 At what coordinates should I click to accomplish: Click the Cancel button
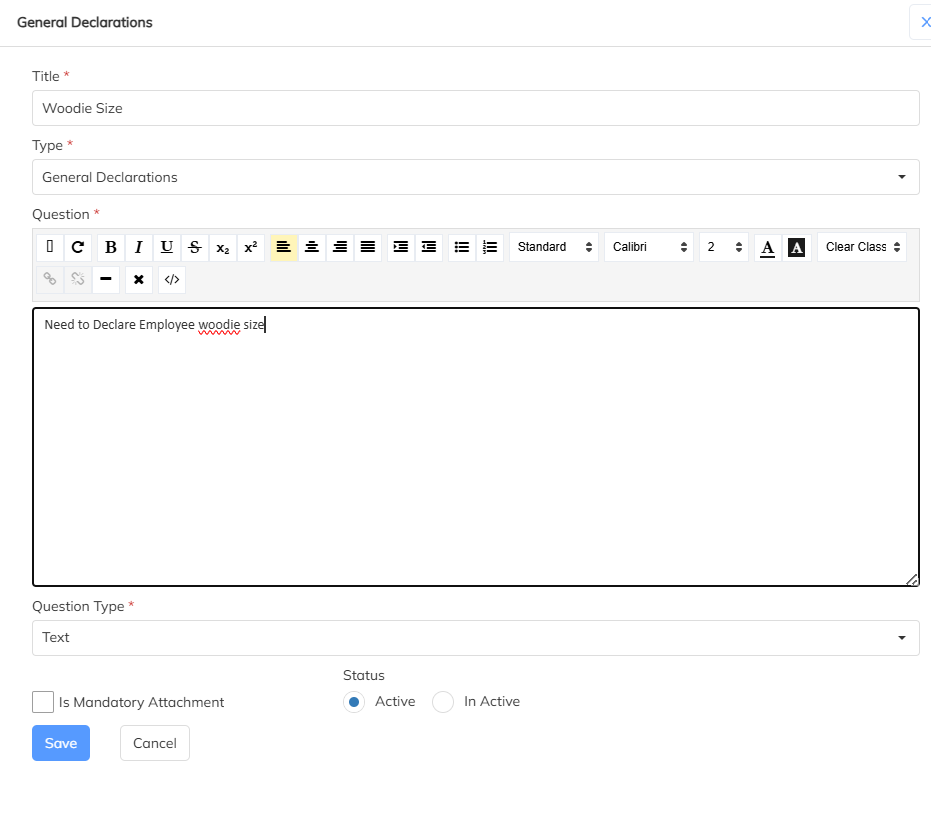[155, 743]
